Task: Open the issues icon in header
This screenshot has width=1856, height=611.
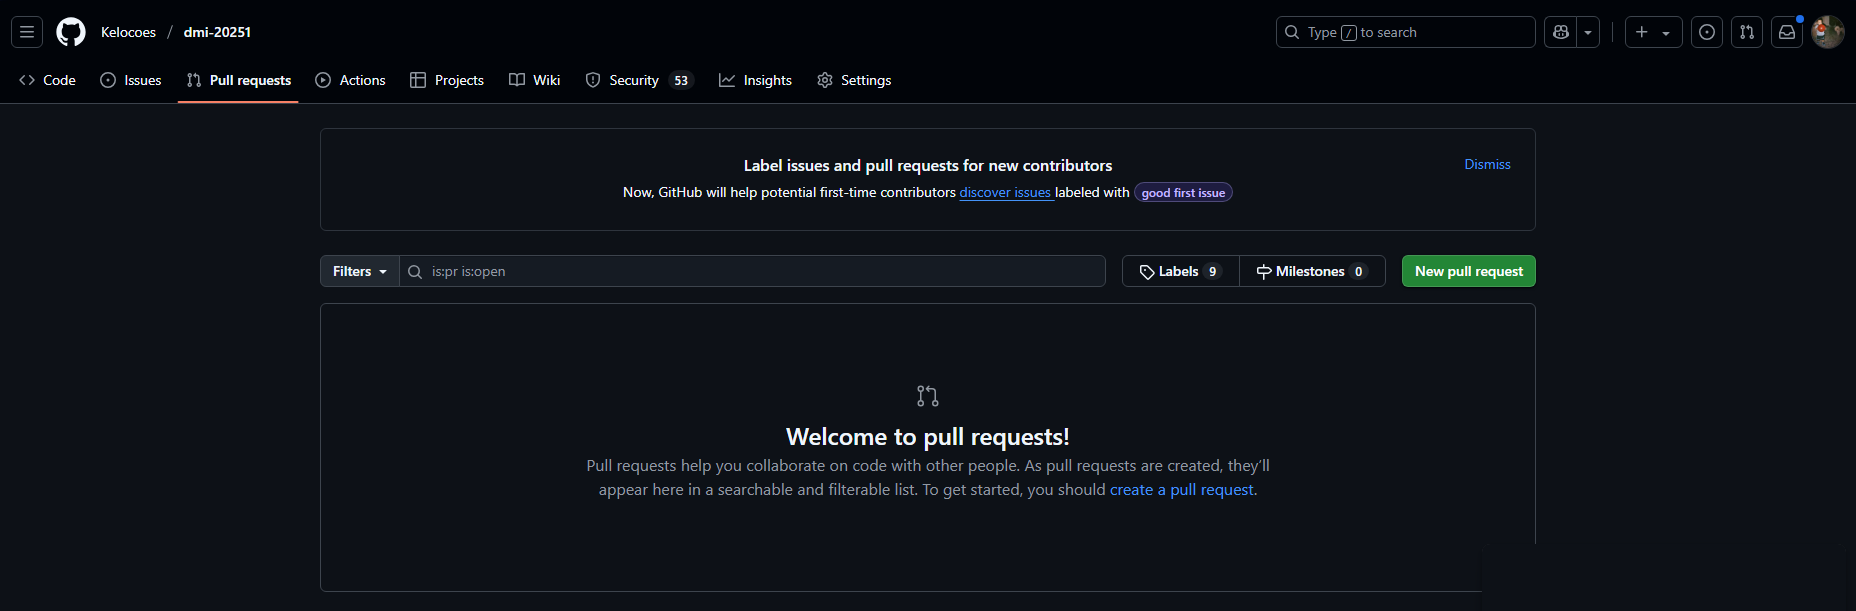Action: [1707, 32]
